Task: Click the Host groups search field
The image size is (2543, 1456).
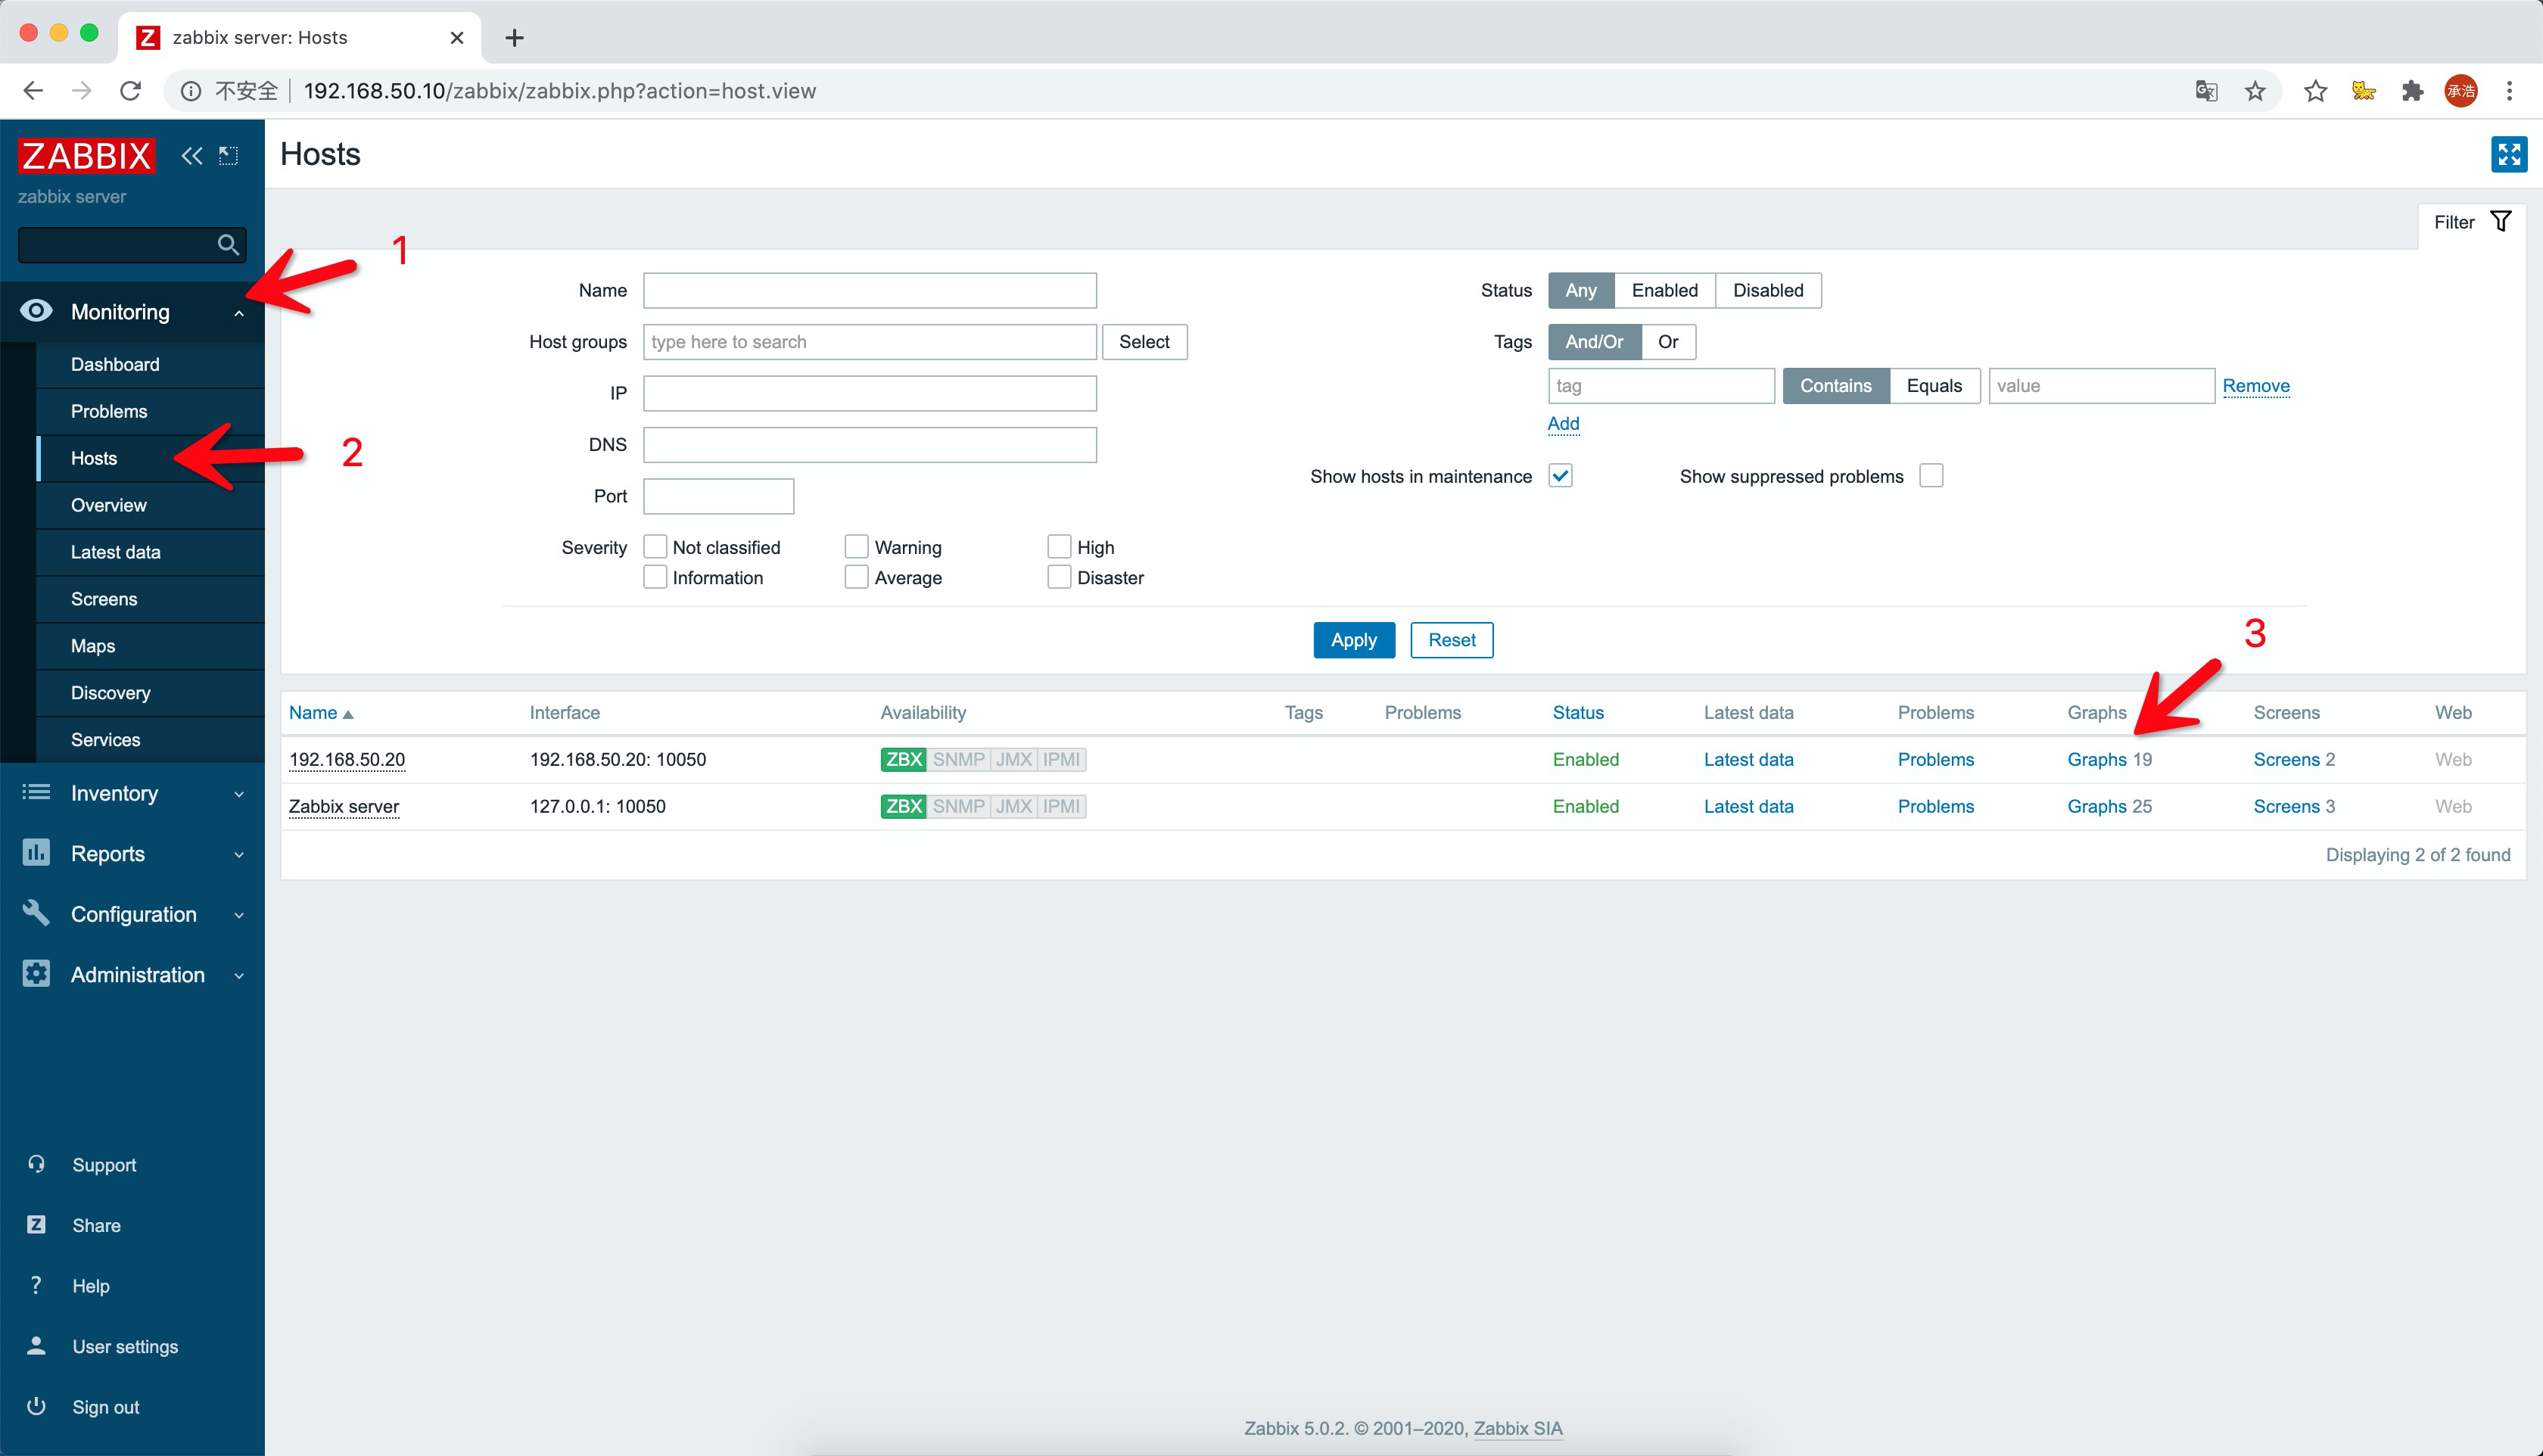Action: 869,342
